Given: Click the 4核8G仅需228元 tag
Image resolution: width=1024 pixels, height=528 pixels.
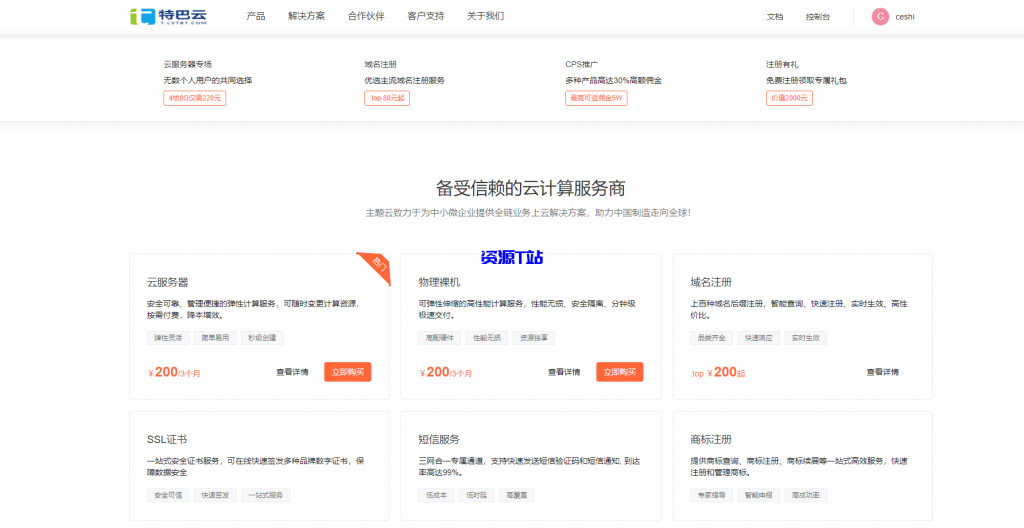Looking at the screenshot, I should [x=195, y=98].
